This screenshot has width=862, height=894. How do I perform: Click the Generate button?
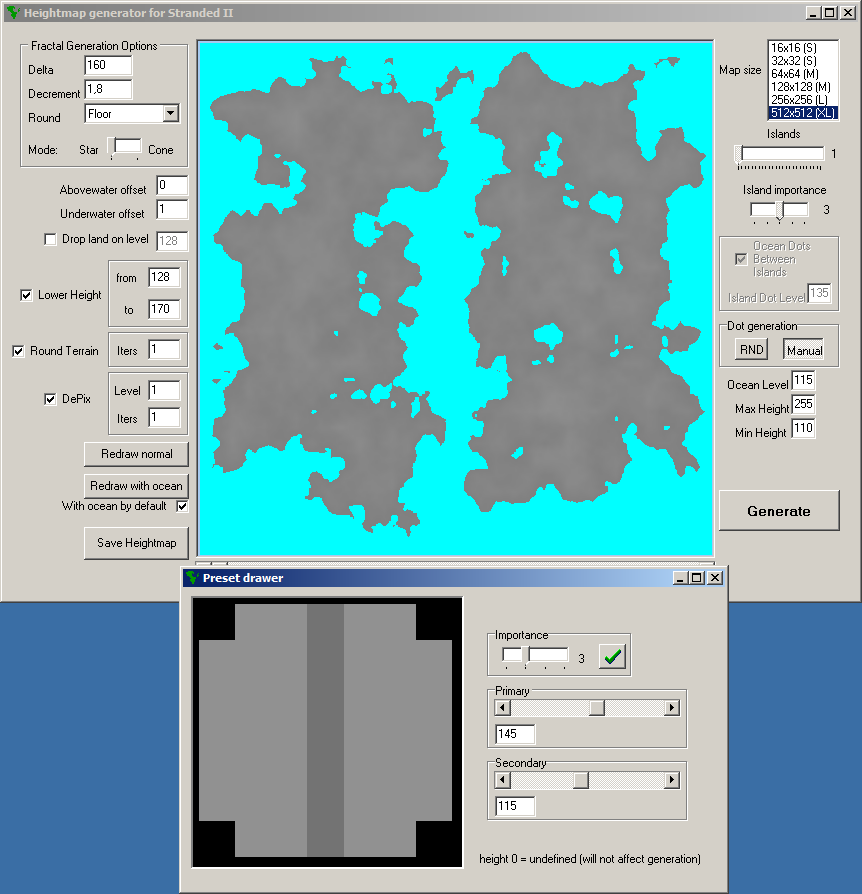[779, 511]
